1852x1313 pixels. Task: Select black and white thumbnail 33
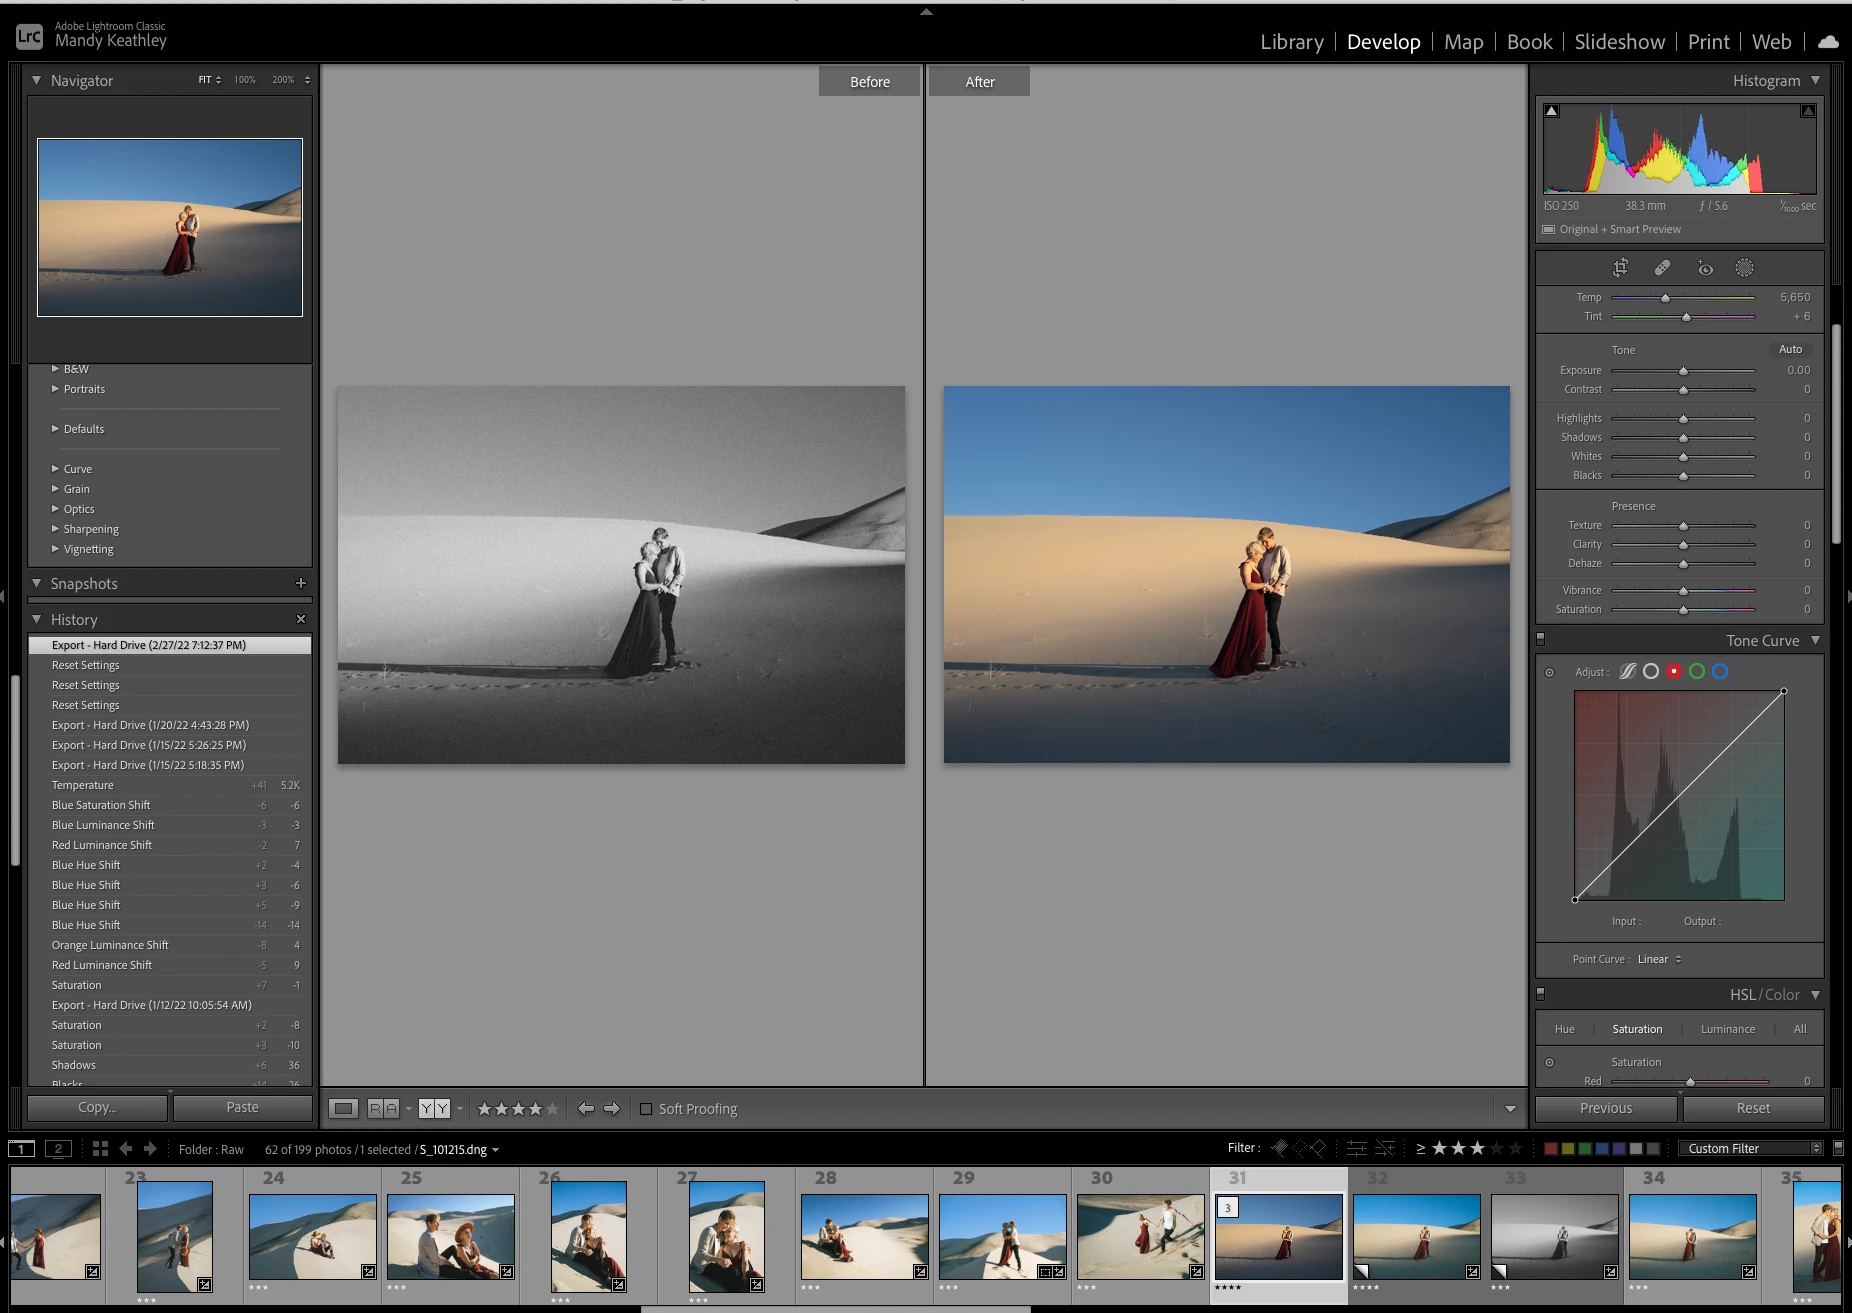tap(1555, 1236)
